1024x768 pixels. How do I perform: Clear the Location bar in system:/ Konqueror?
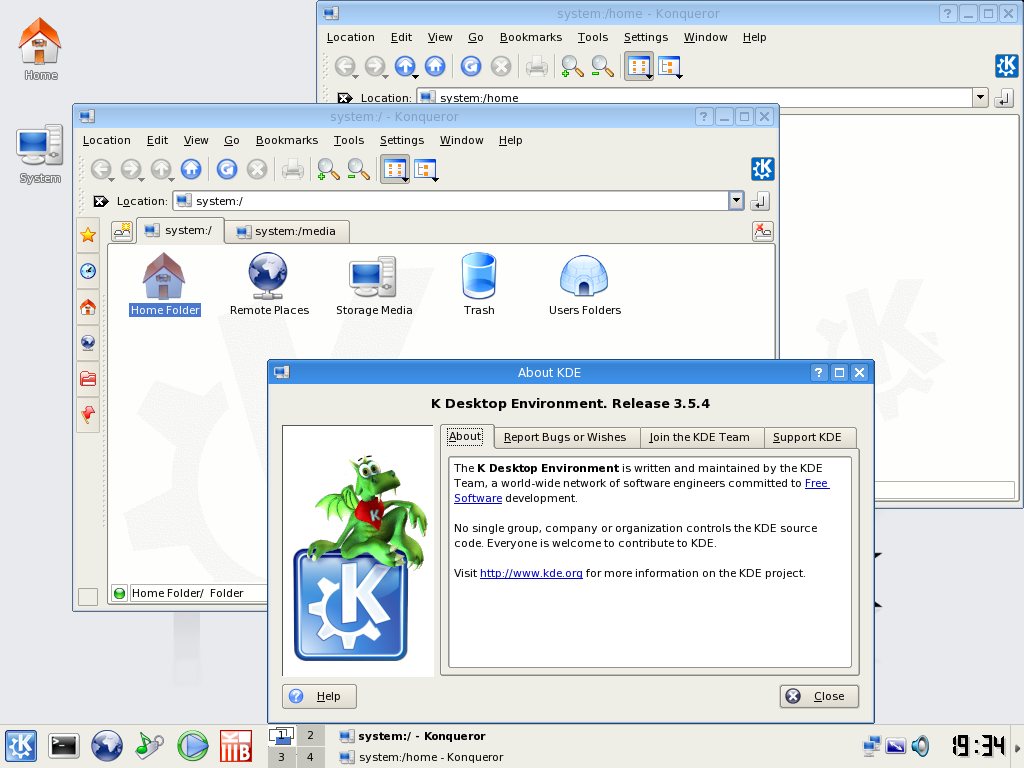pos(101,201)
